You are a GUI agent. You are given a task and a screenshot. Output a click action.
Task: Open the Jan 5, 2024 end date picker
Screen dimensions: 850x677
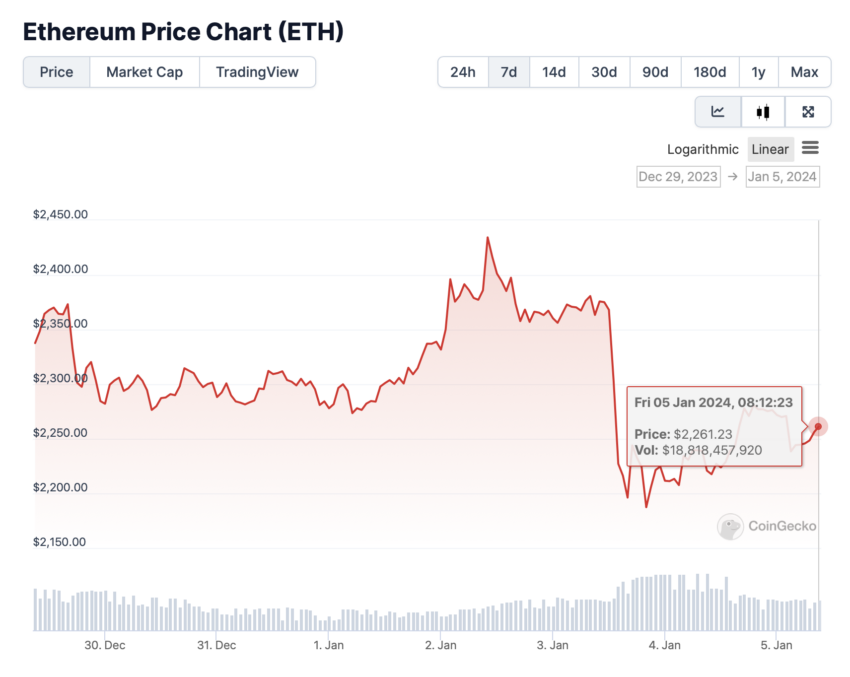(x=782, y=177)
